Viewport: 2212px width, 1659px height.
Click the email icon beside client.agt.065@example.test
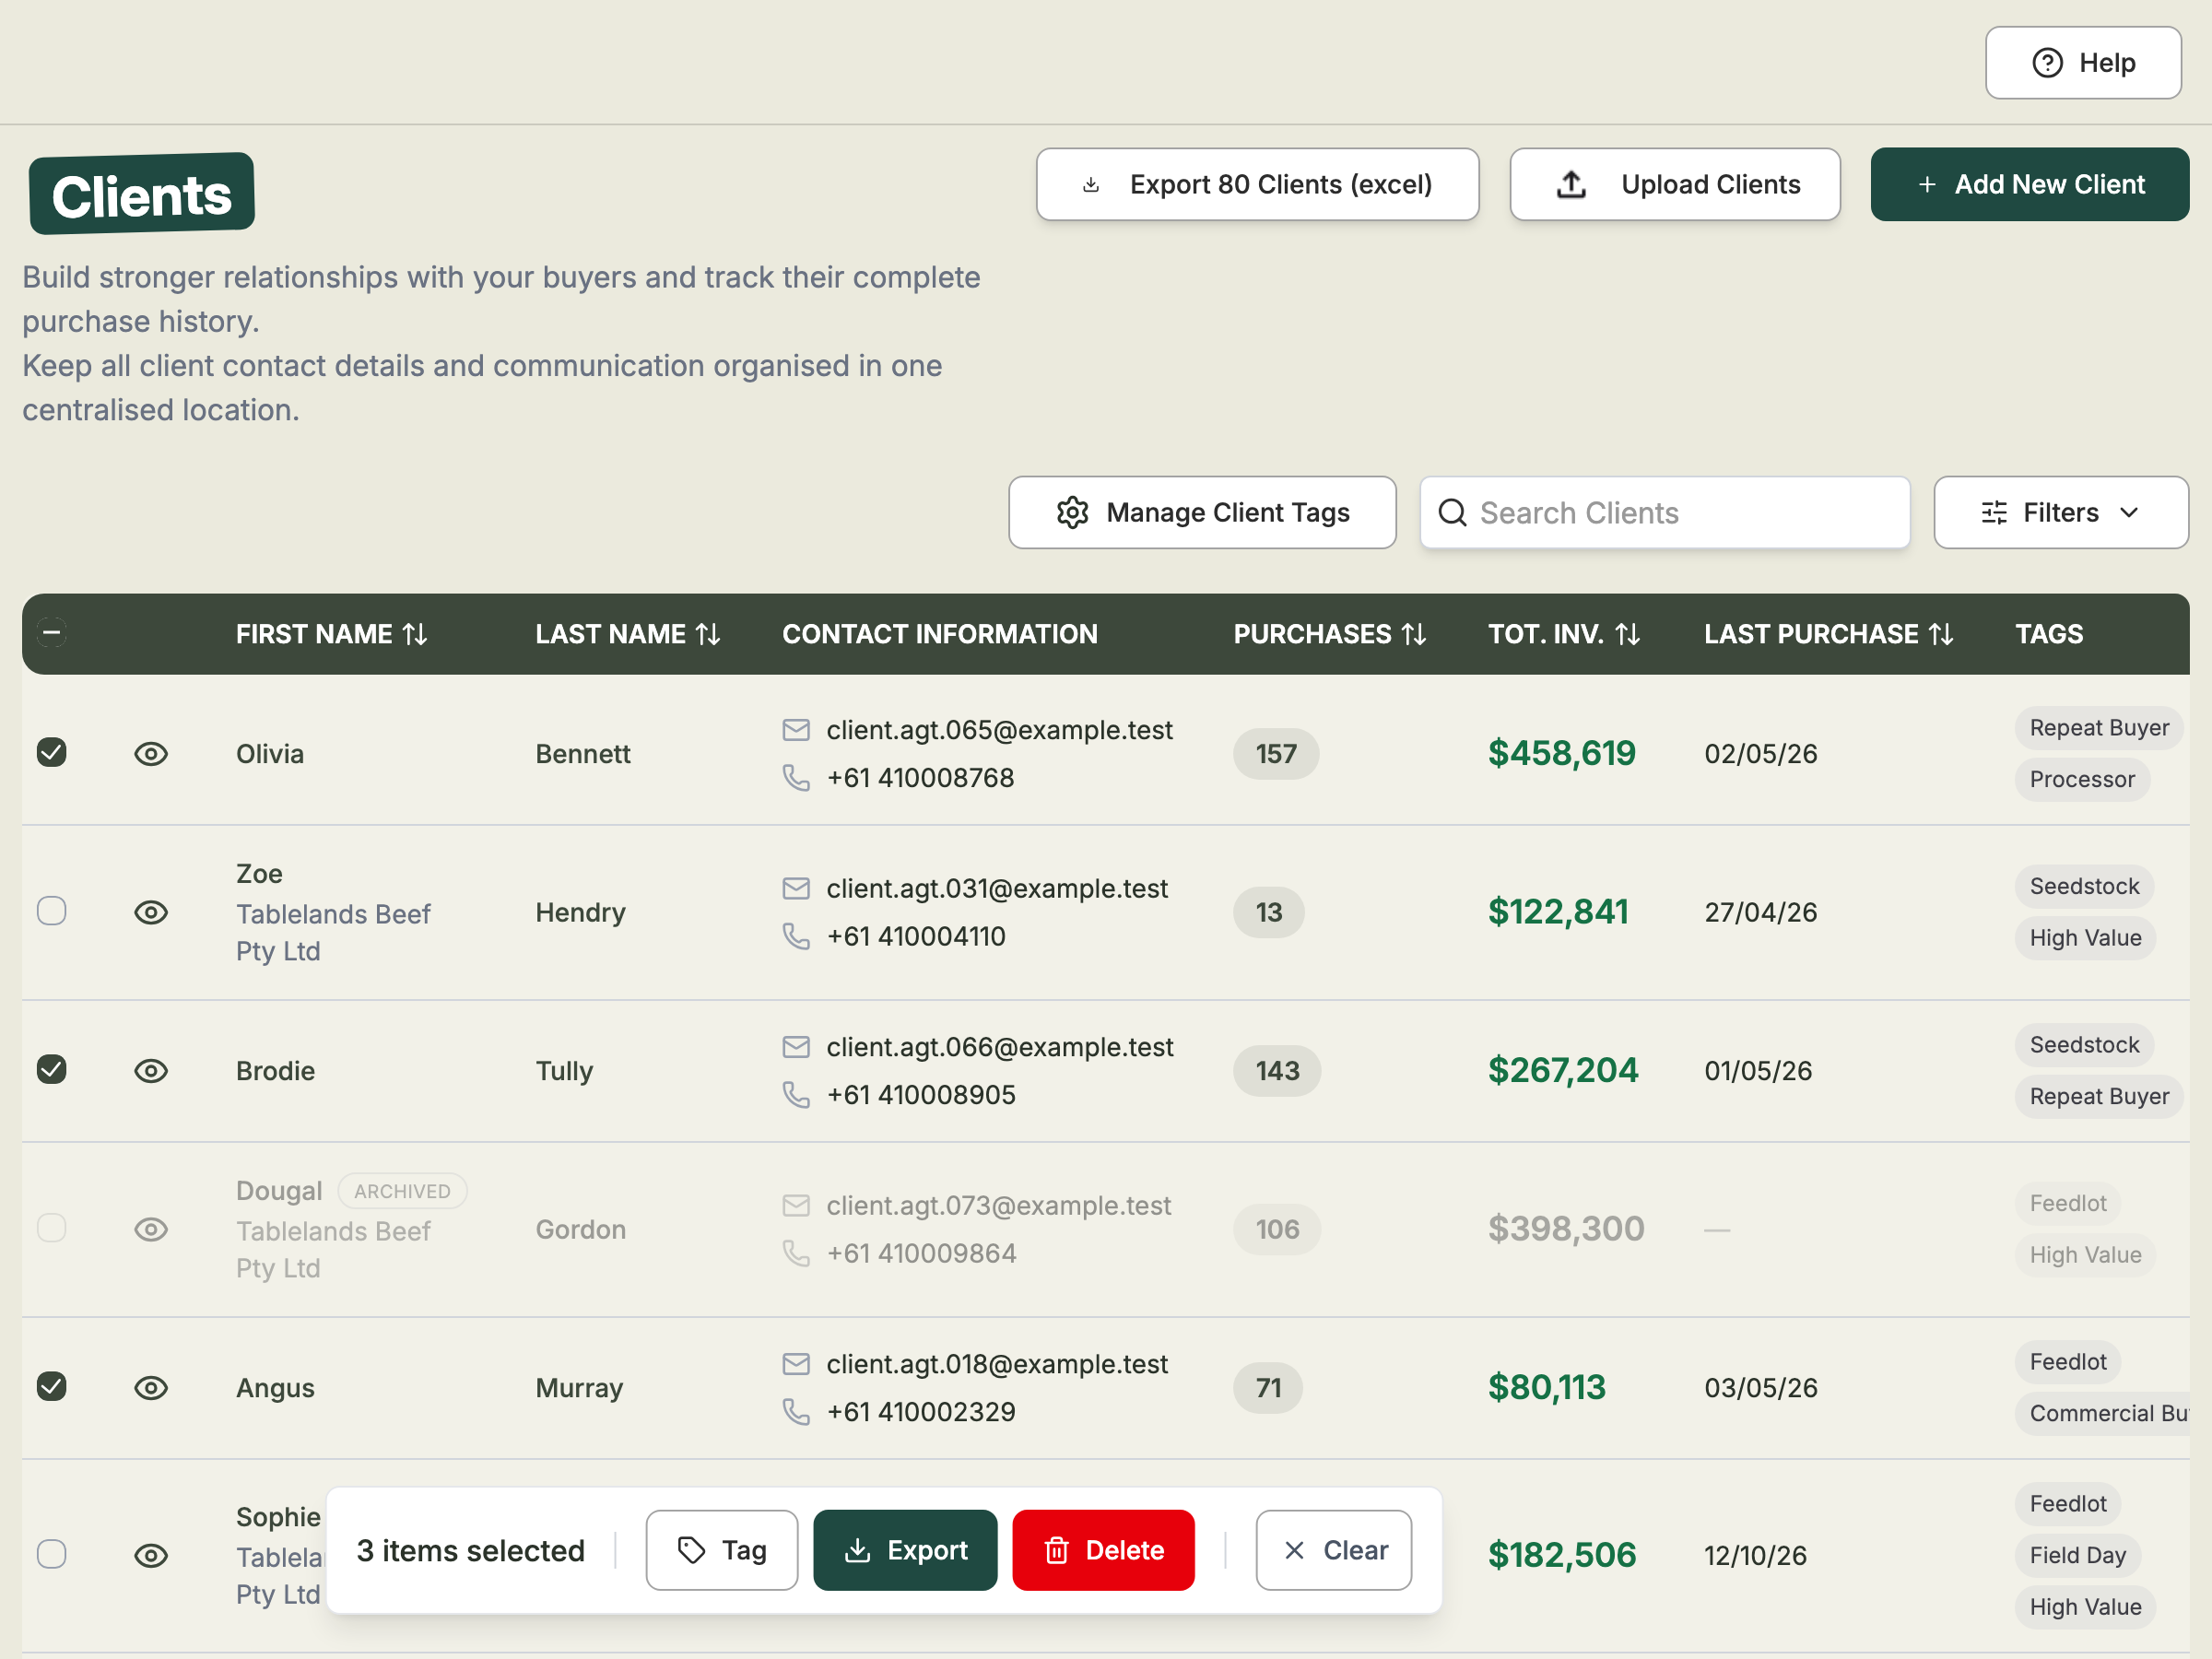pos(796,730)
